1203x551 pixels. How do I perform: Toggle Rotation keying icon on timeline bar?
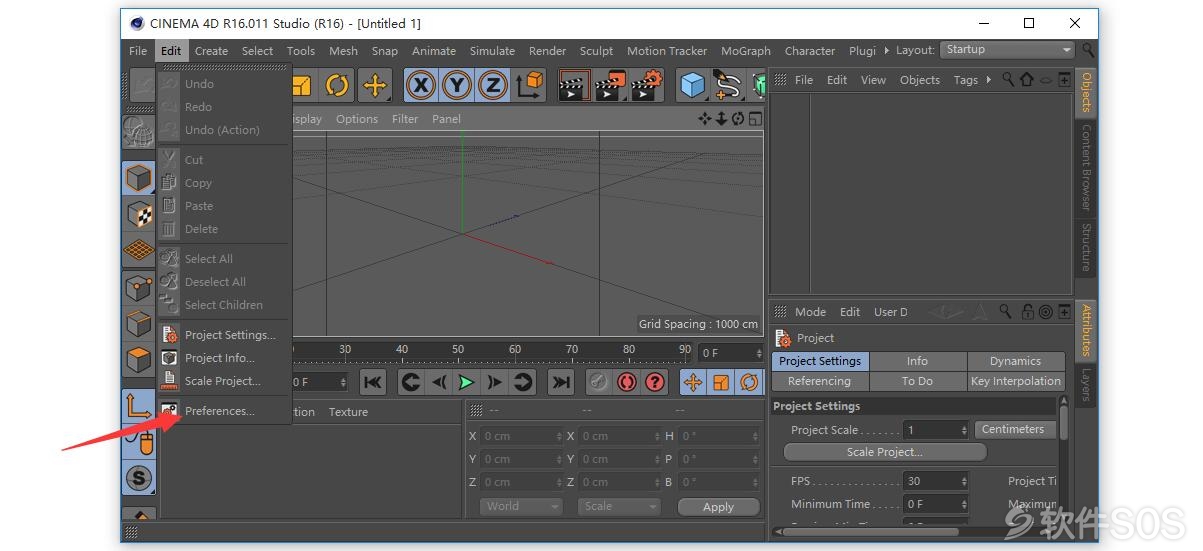(x=748, y=382)
